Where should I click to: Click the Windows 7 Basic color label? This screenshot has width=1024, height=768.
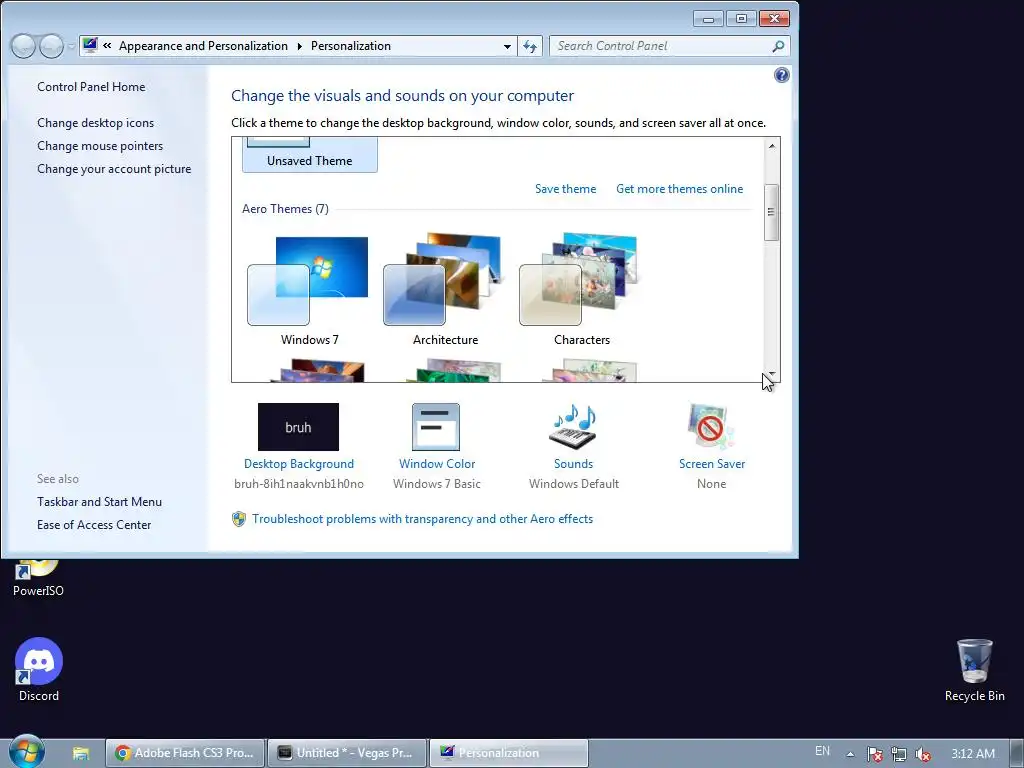(x=437, y=484)
